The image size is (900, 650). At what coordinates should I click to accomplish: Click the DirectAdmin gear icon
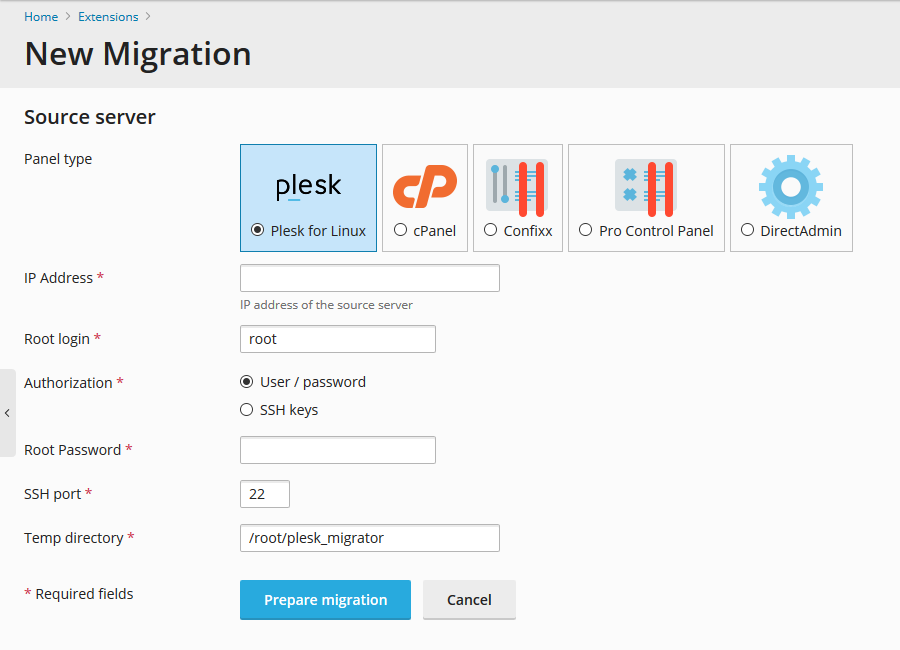[x=790, y=187]
